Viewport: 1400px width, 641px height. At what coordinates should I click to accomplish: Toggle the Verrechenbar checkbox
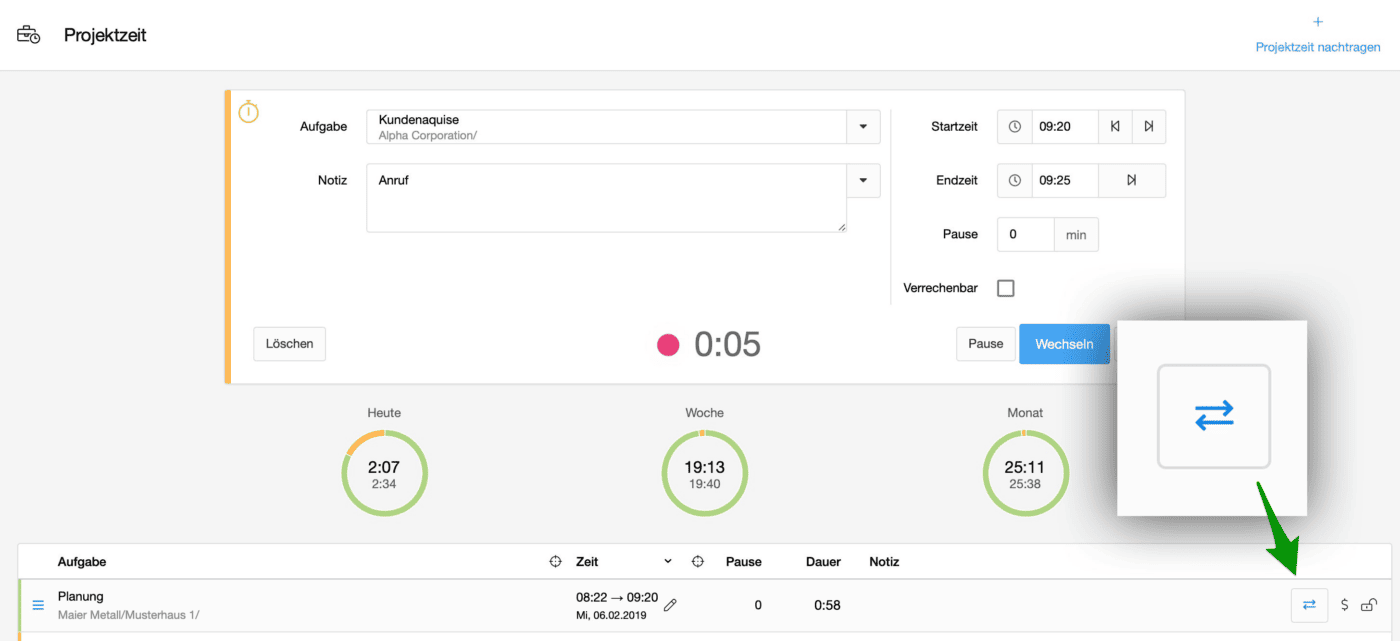point(1006,288)
